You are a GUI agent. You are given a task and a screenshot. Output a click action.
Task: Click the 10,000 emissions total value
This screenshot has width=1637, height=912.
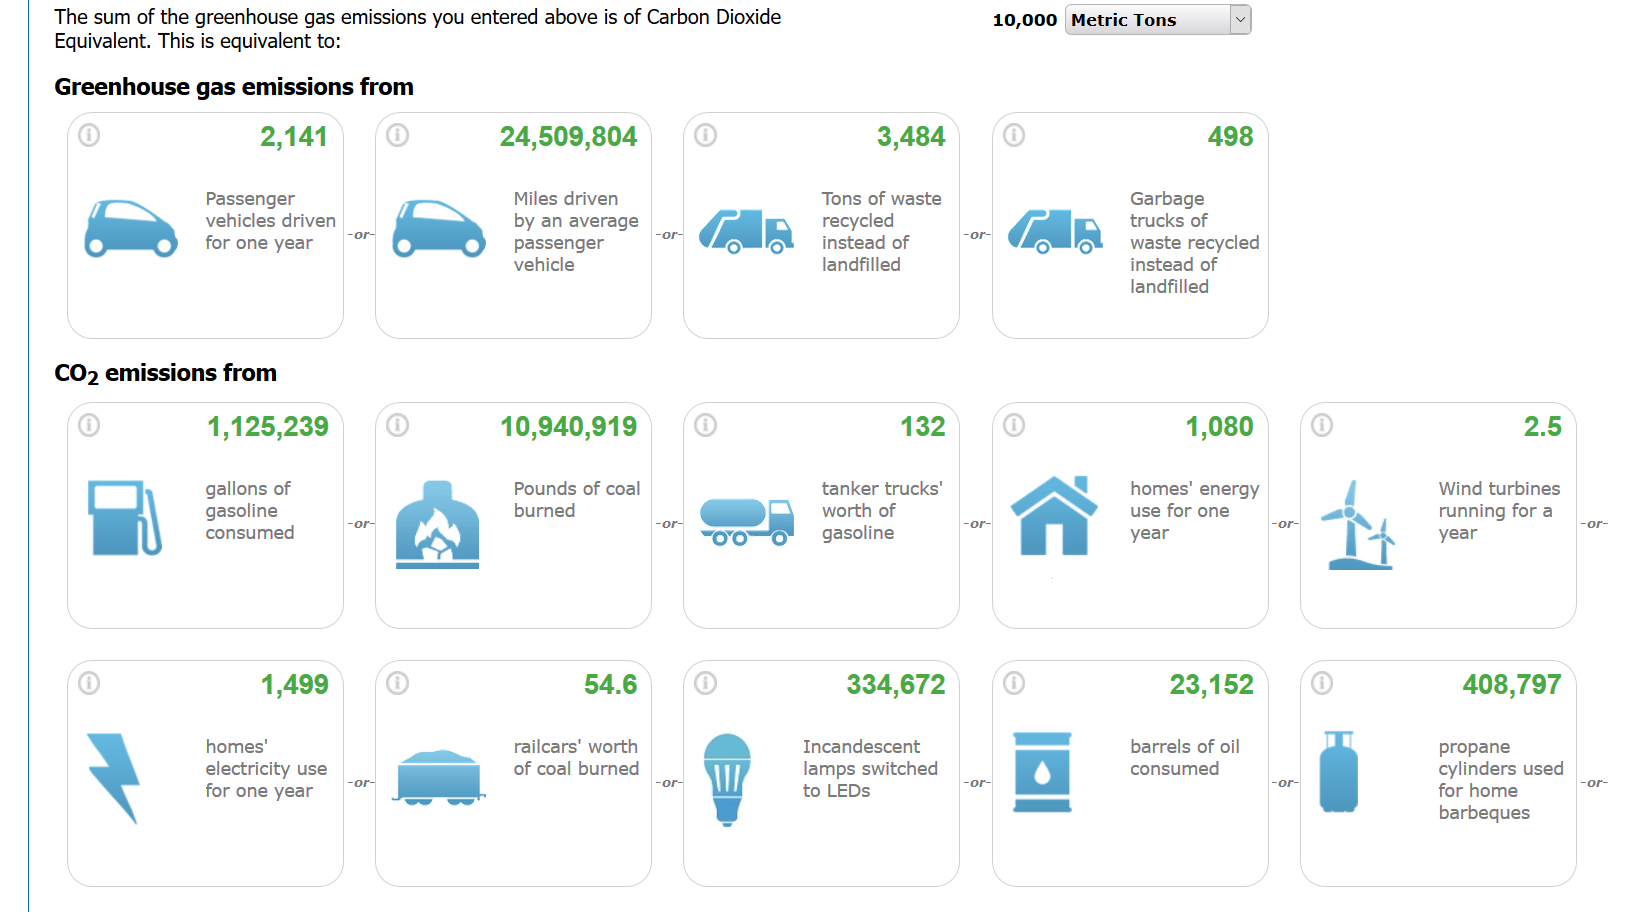tap(1024, 20)
